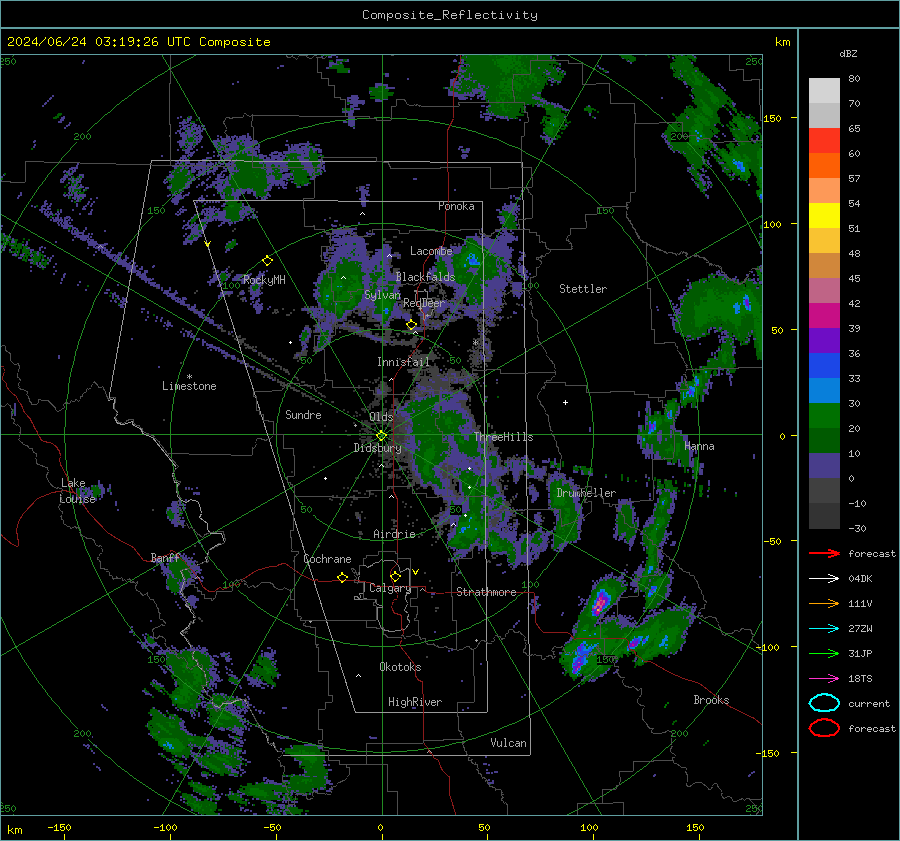Click the dBZ legend heading

(848, 53)
